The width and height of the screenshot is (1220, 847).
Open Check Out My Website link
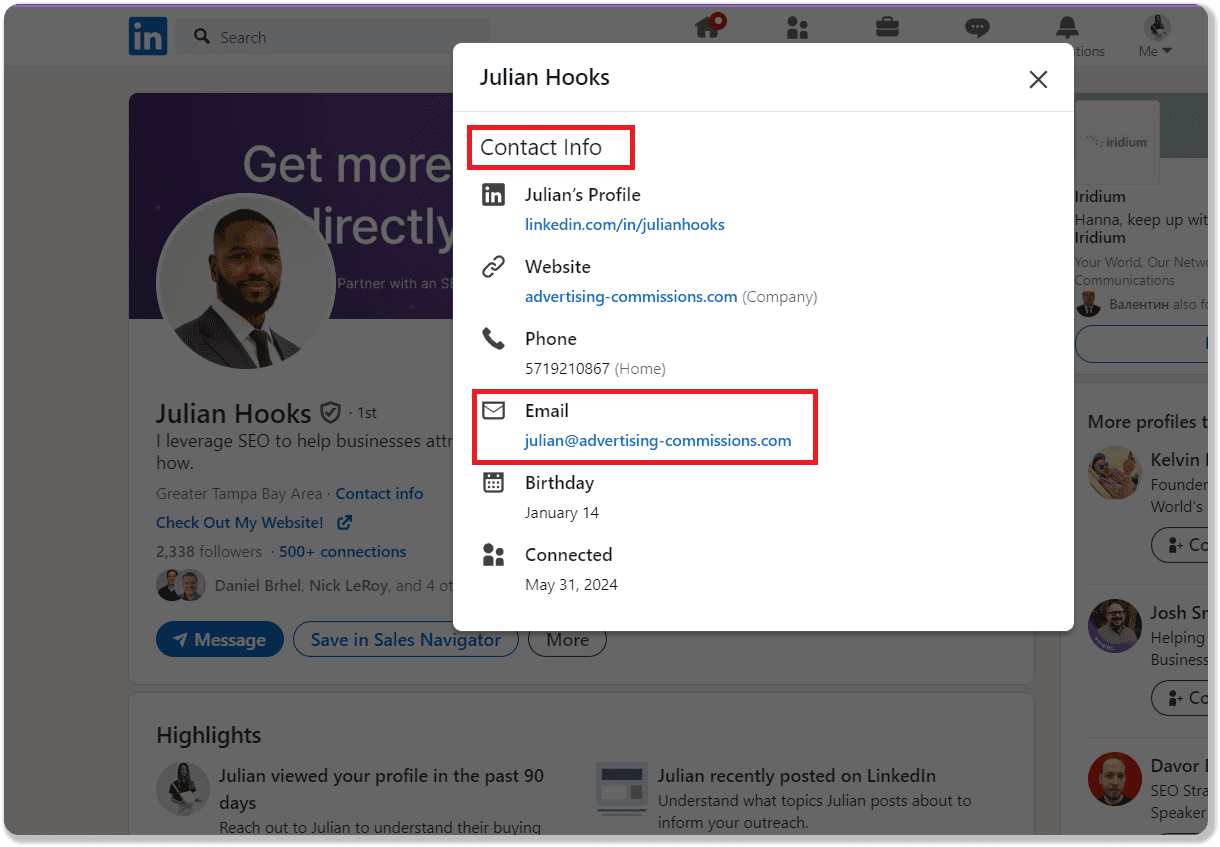coord(240,522)
